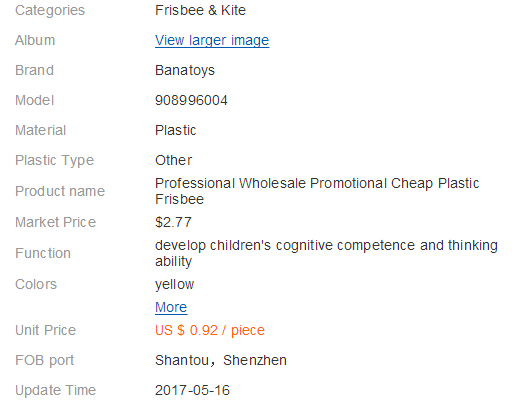Click the Unit Price label
The height and width of the screenshot is (409, 518).
46,330
